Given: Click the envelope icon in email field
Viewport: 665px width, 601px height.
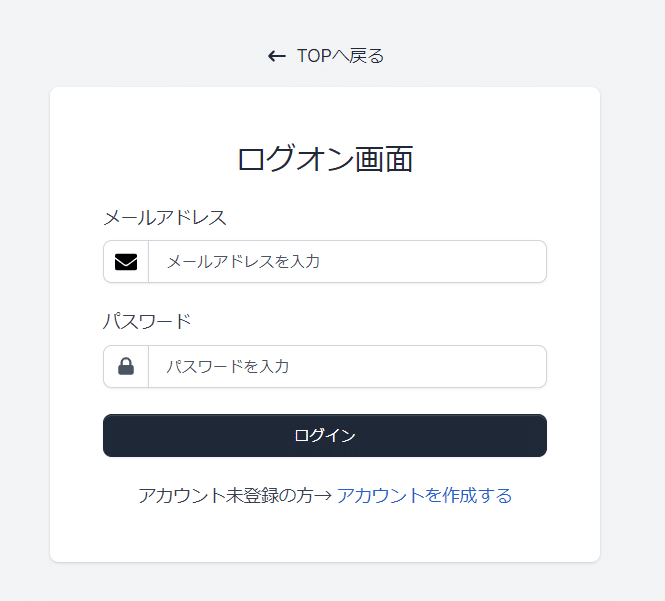Looking at the screenshot, I should click(126, 262).
